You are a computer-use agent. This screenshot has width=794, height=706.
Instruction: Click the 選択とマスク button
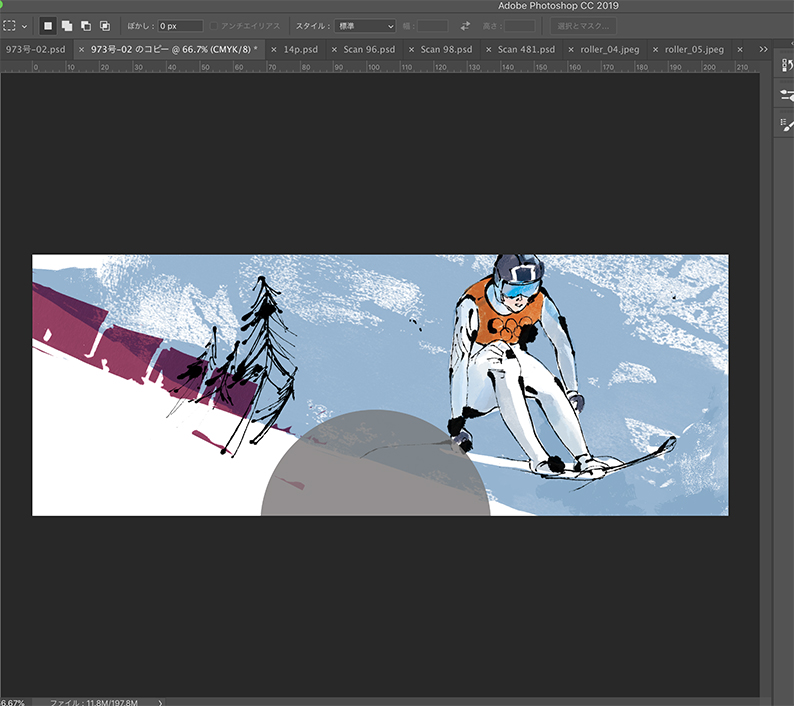[583, 25]
